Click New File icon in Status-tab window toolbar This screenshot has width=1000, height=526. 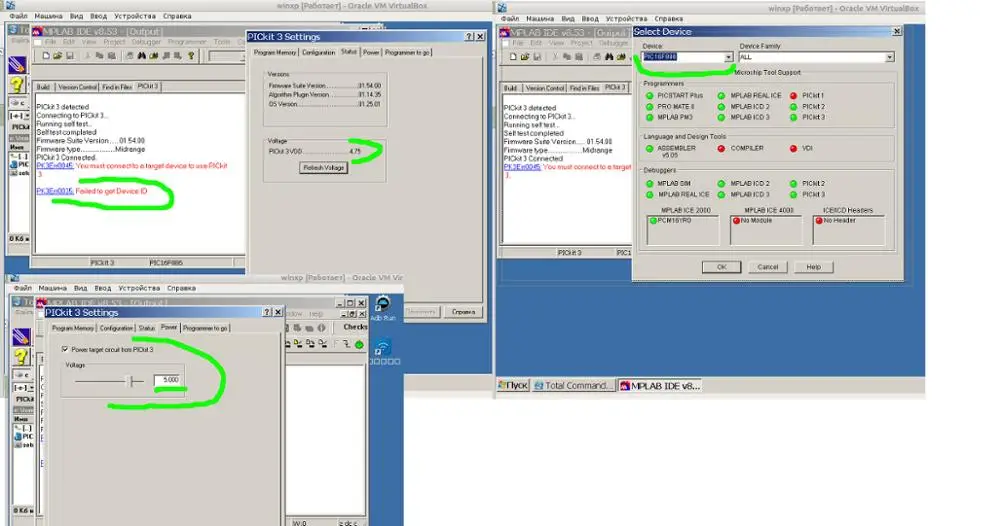point(46,56)
